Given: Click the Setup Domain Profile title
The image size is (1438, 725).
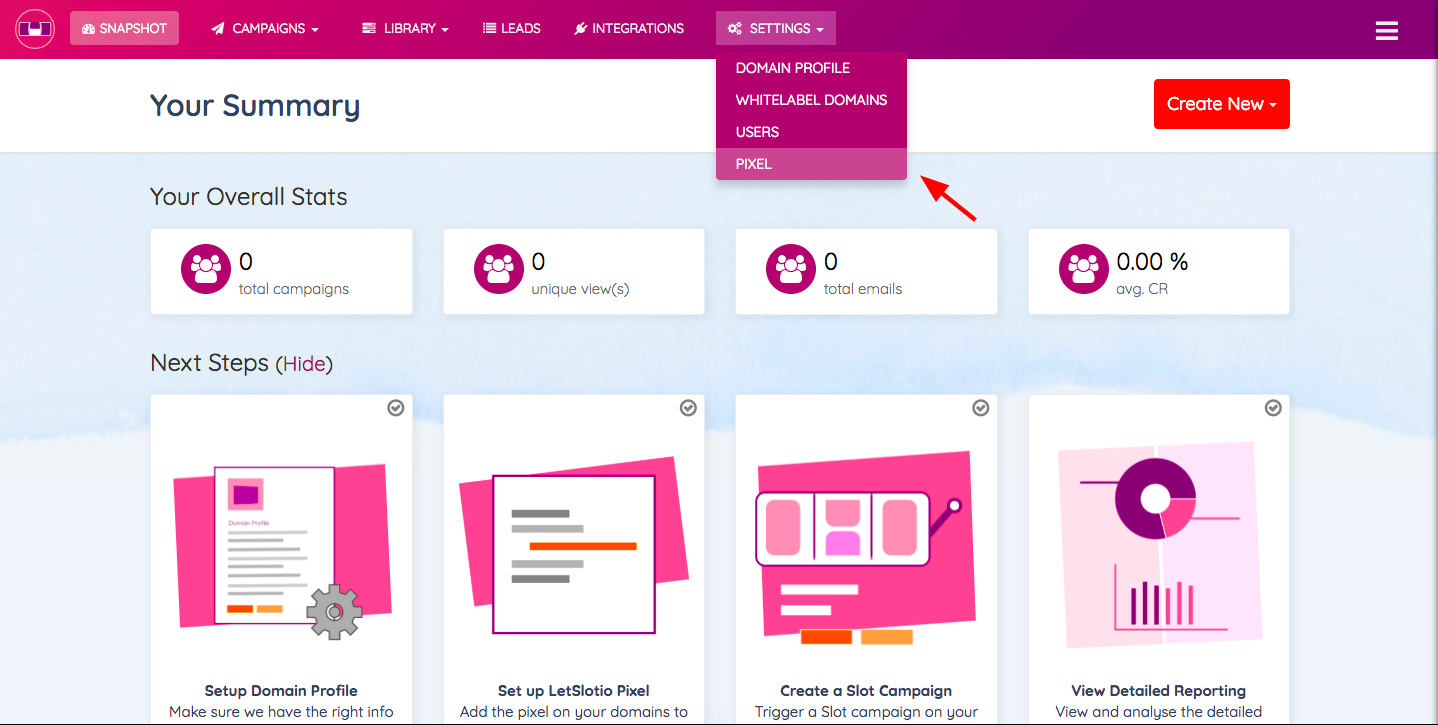Looking at the screenshot, I should (281, 691).
